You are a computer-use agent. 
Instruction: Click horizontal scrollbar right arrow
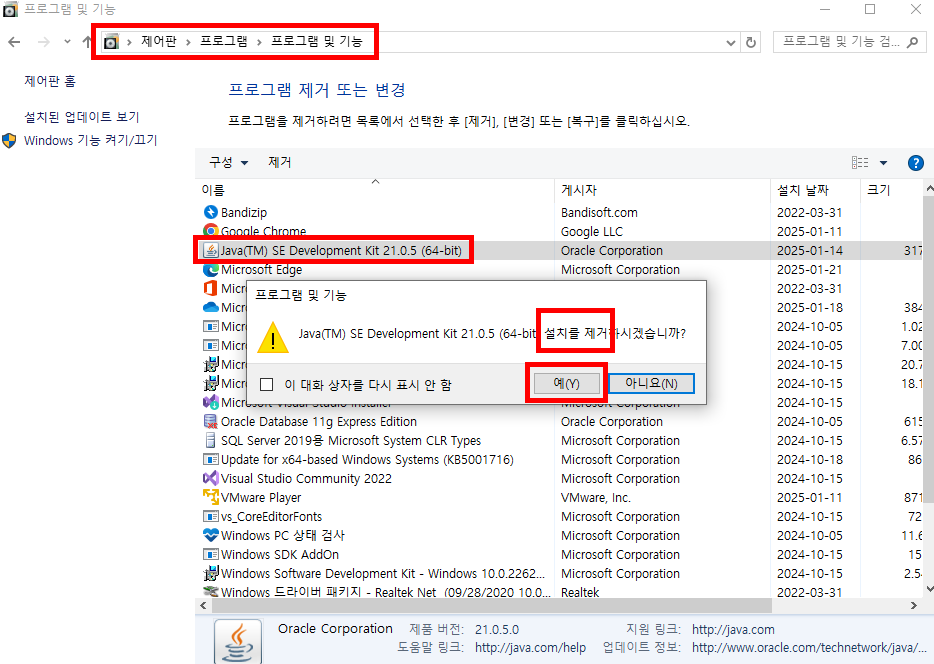pyautogui.click(x=914, y=606)
